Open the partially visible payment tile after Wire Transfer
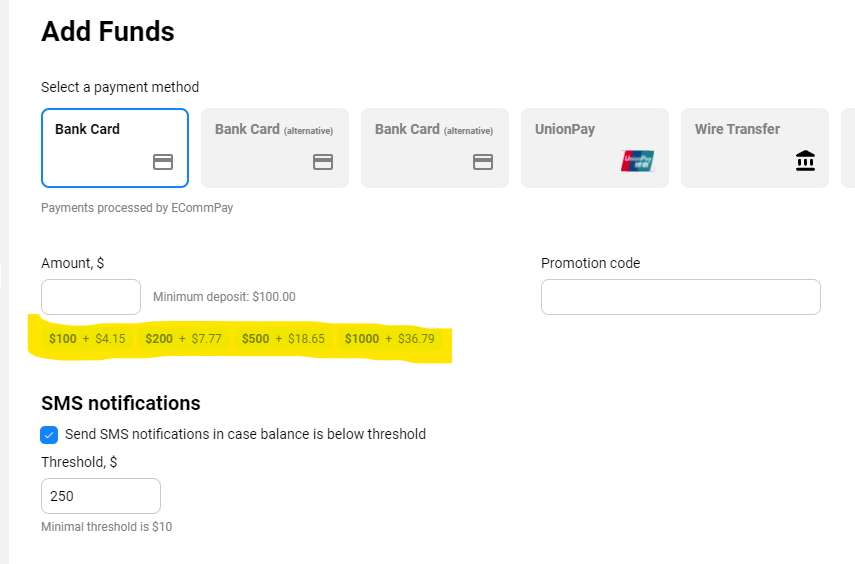Image resolution: width=855 pixels, height=564 pixels. (848, 148)
